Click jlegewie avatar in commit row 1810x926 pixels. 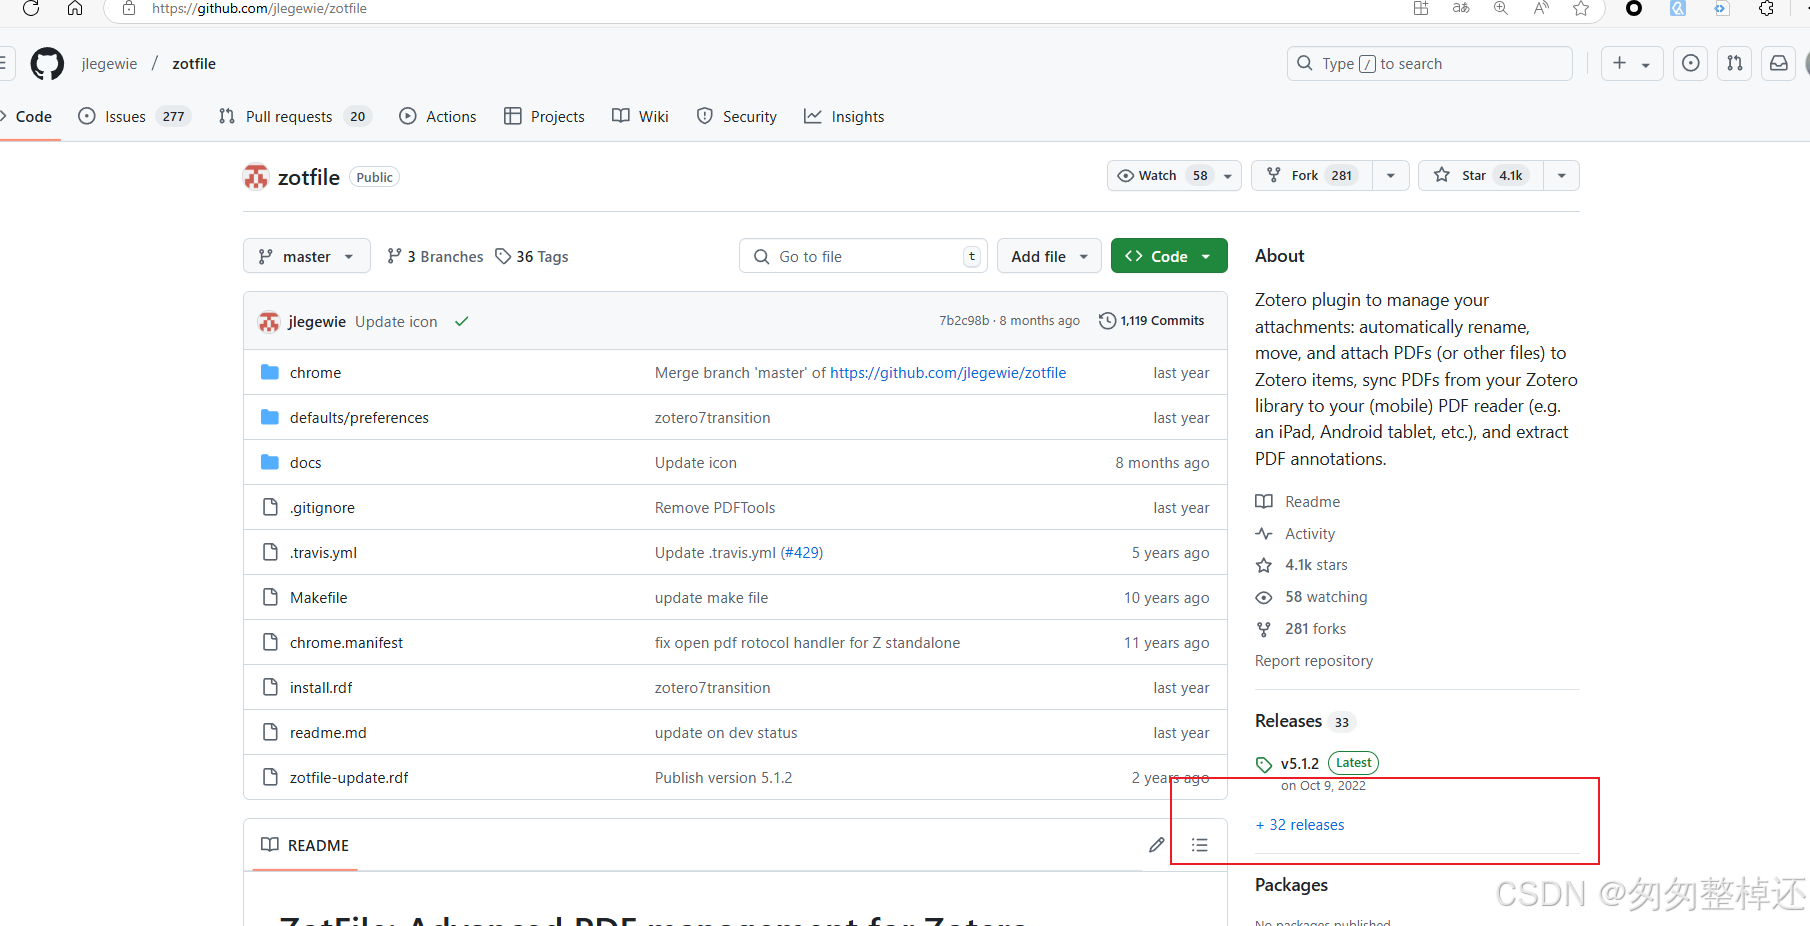(269, 322)
